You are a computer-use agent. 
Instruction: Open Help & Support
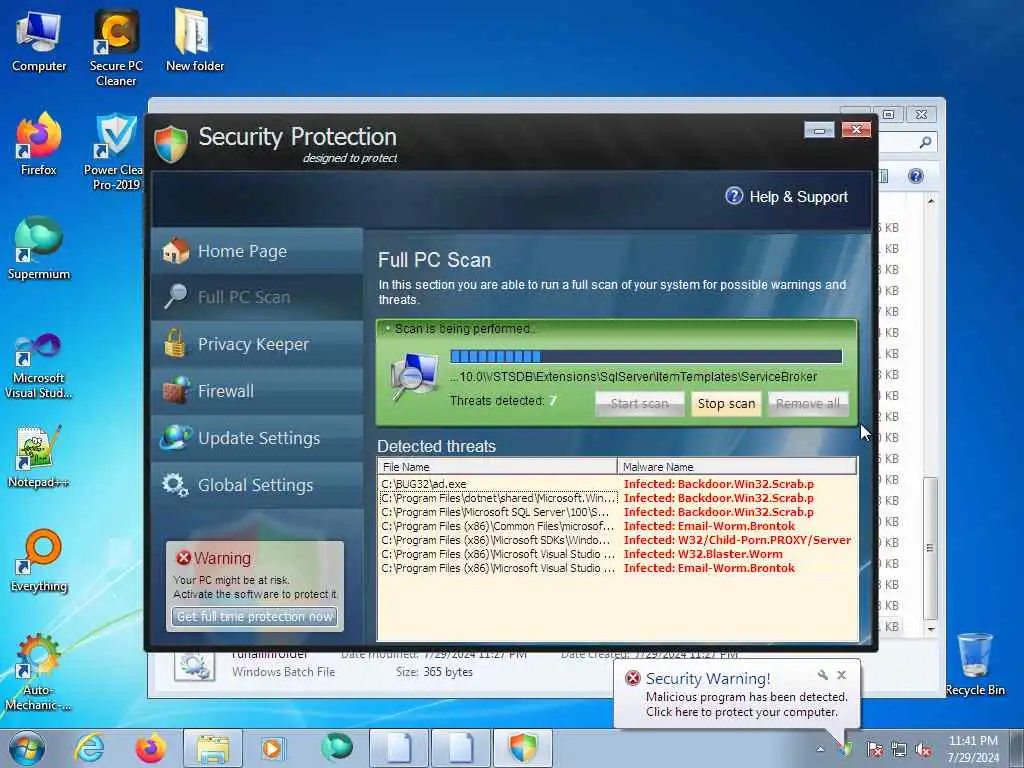point(786,197)
